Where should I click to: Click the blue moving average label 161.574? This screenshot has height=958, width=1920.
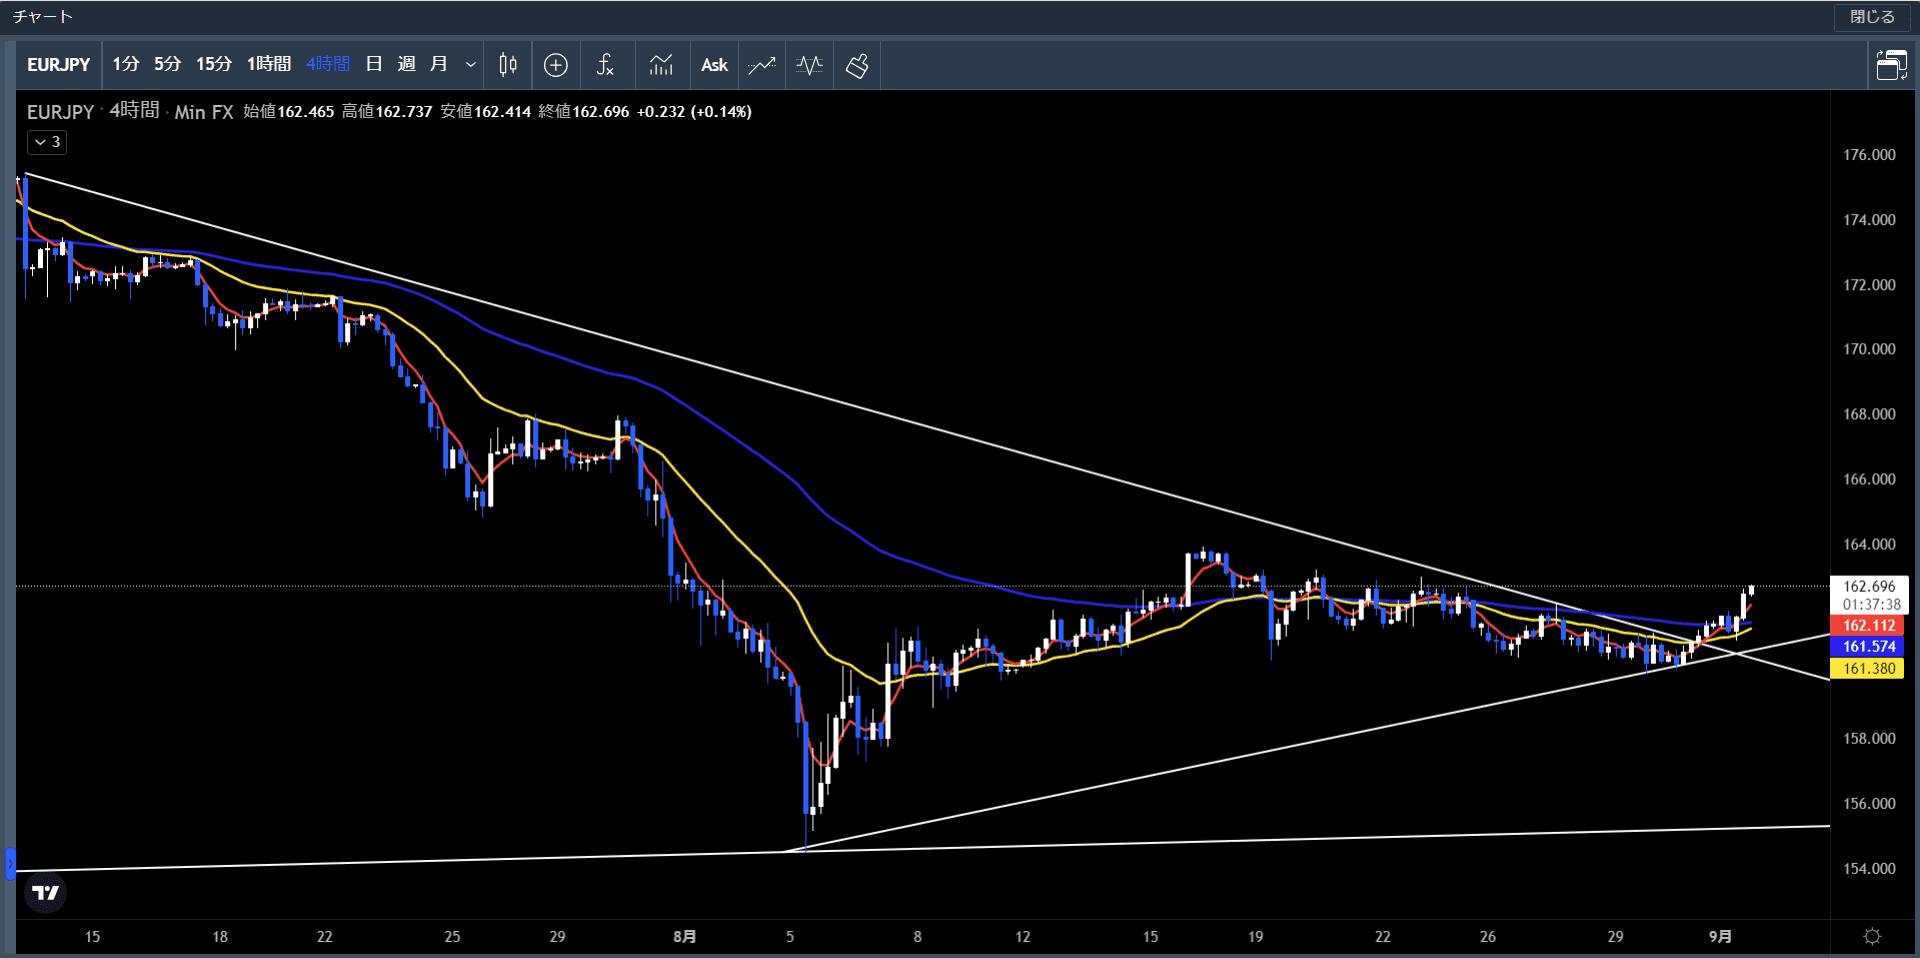[1868, 646]
